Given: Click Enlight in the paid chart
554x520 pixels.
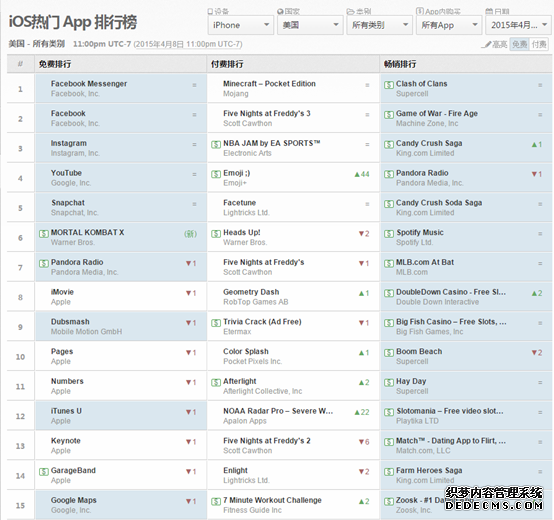Looking at the screenshot, I should (x=235, y=470).
